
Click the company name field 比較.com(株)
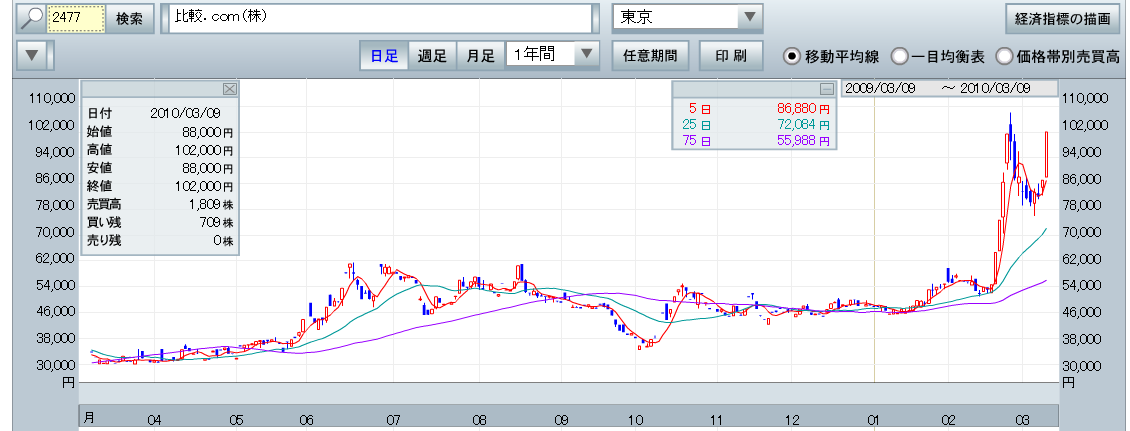(380, 18)
